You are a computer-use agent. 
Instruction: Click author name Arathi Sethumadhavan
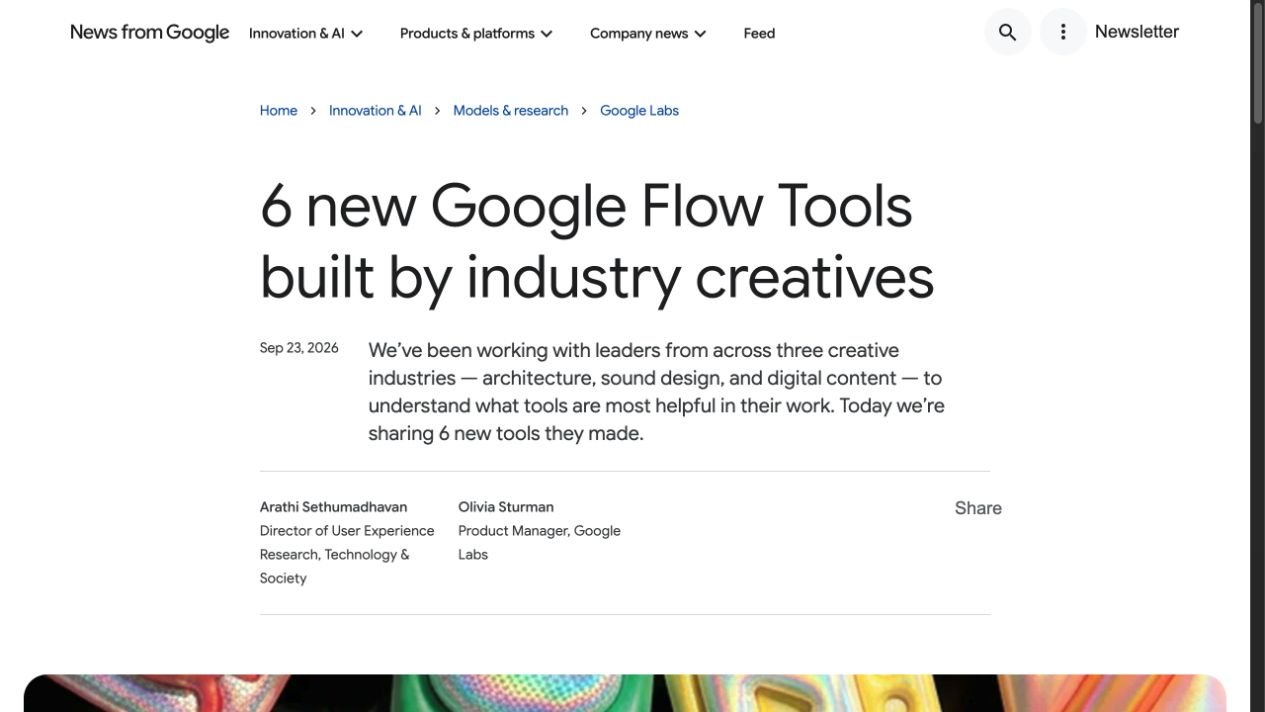pos(333,507)
